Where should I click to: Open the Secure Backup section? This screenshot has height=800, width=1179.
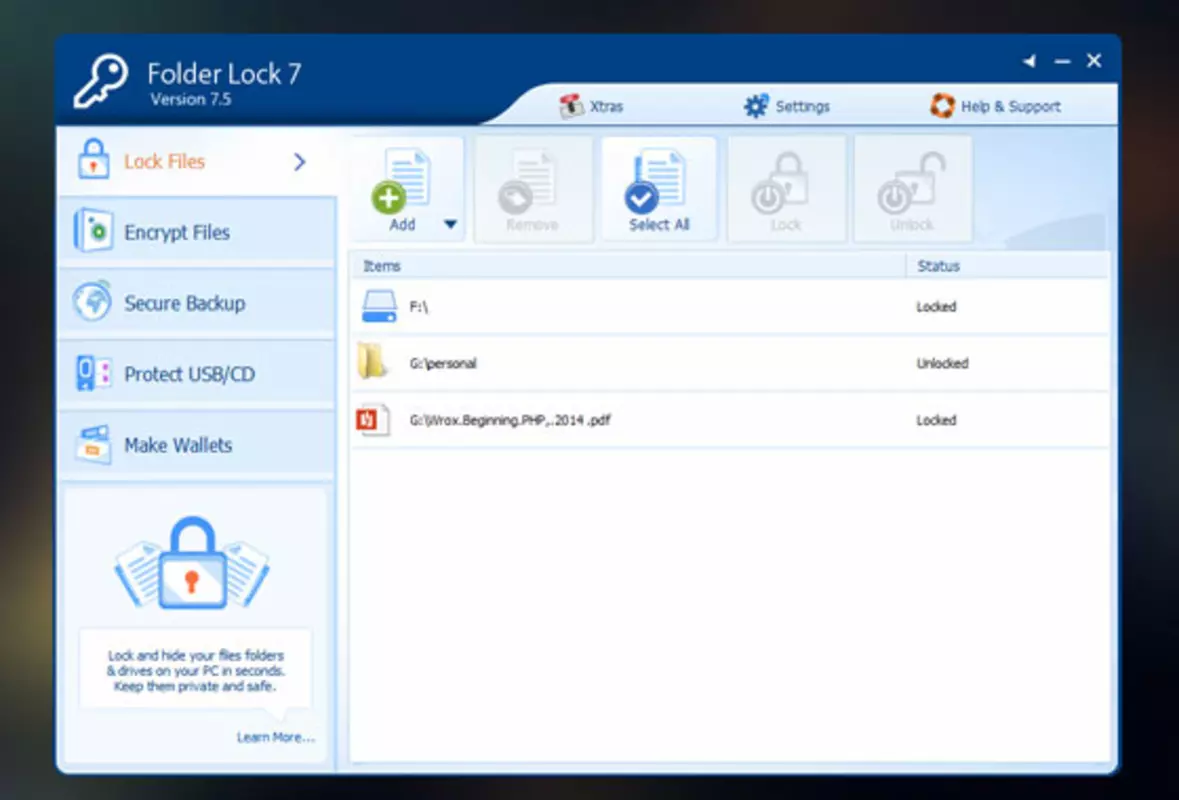196,303
